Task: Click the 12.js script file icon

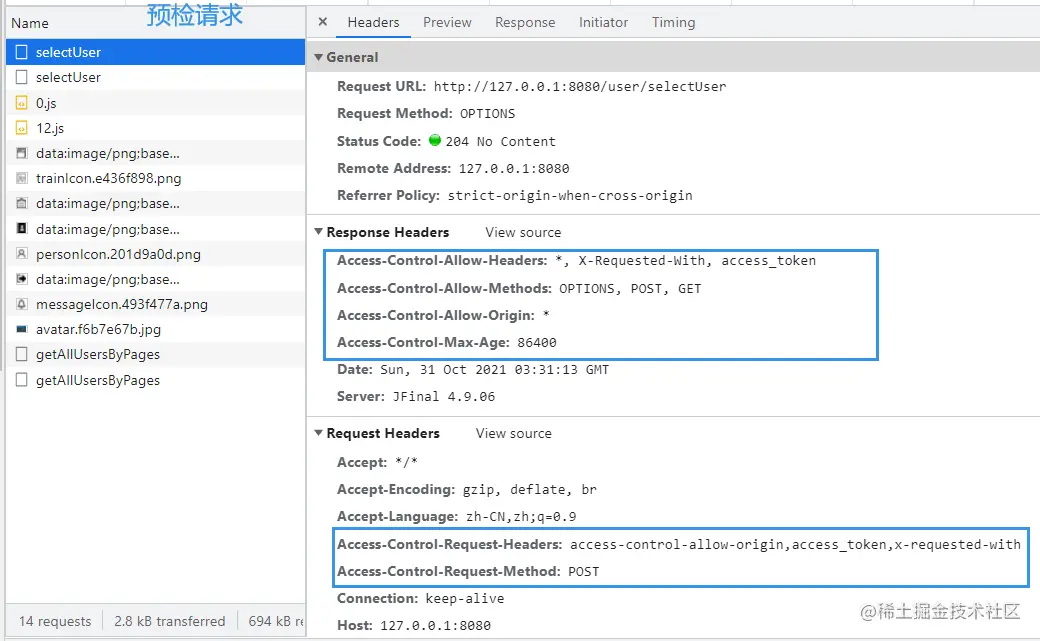Action: pyautogui.click(x=22, y=129)
